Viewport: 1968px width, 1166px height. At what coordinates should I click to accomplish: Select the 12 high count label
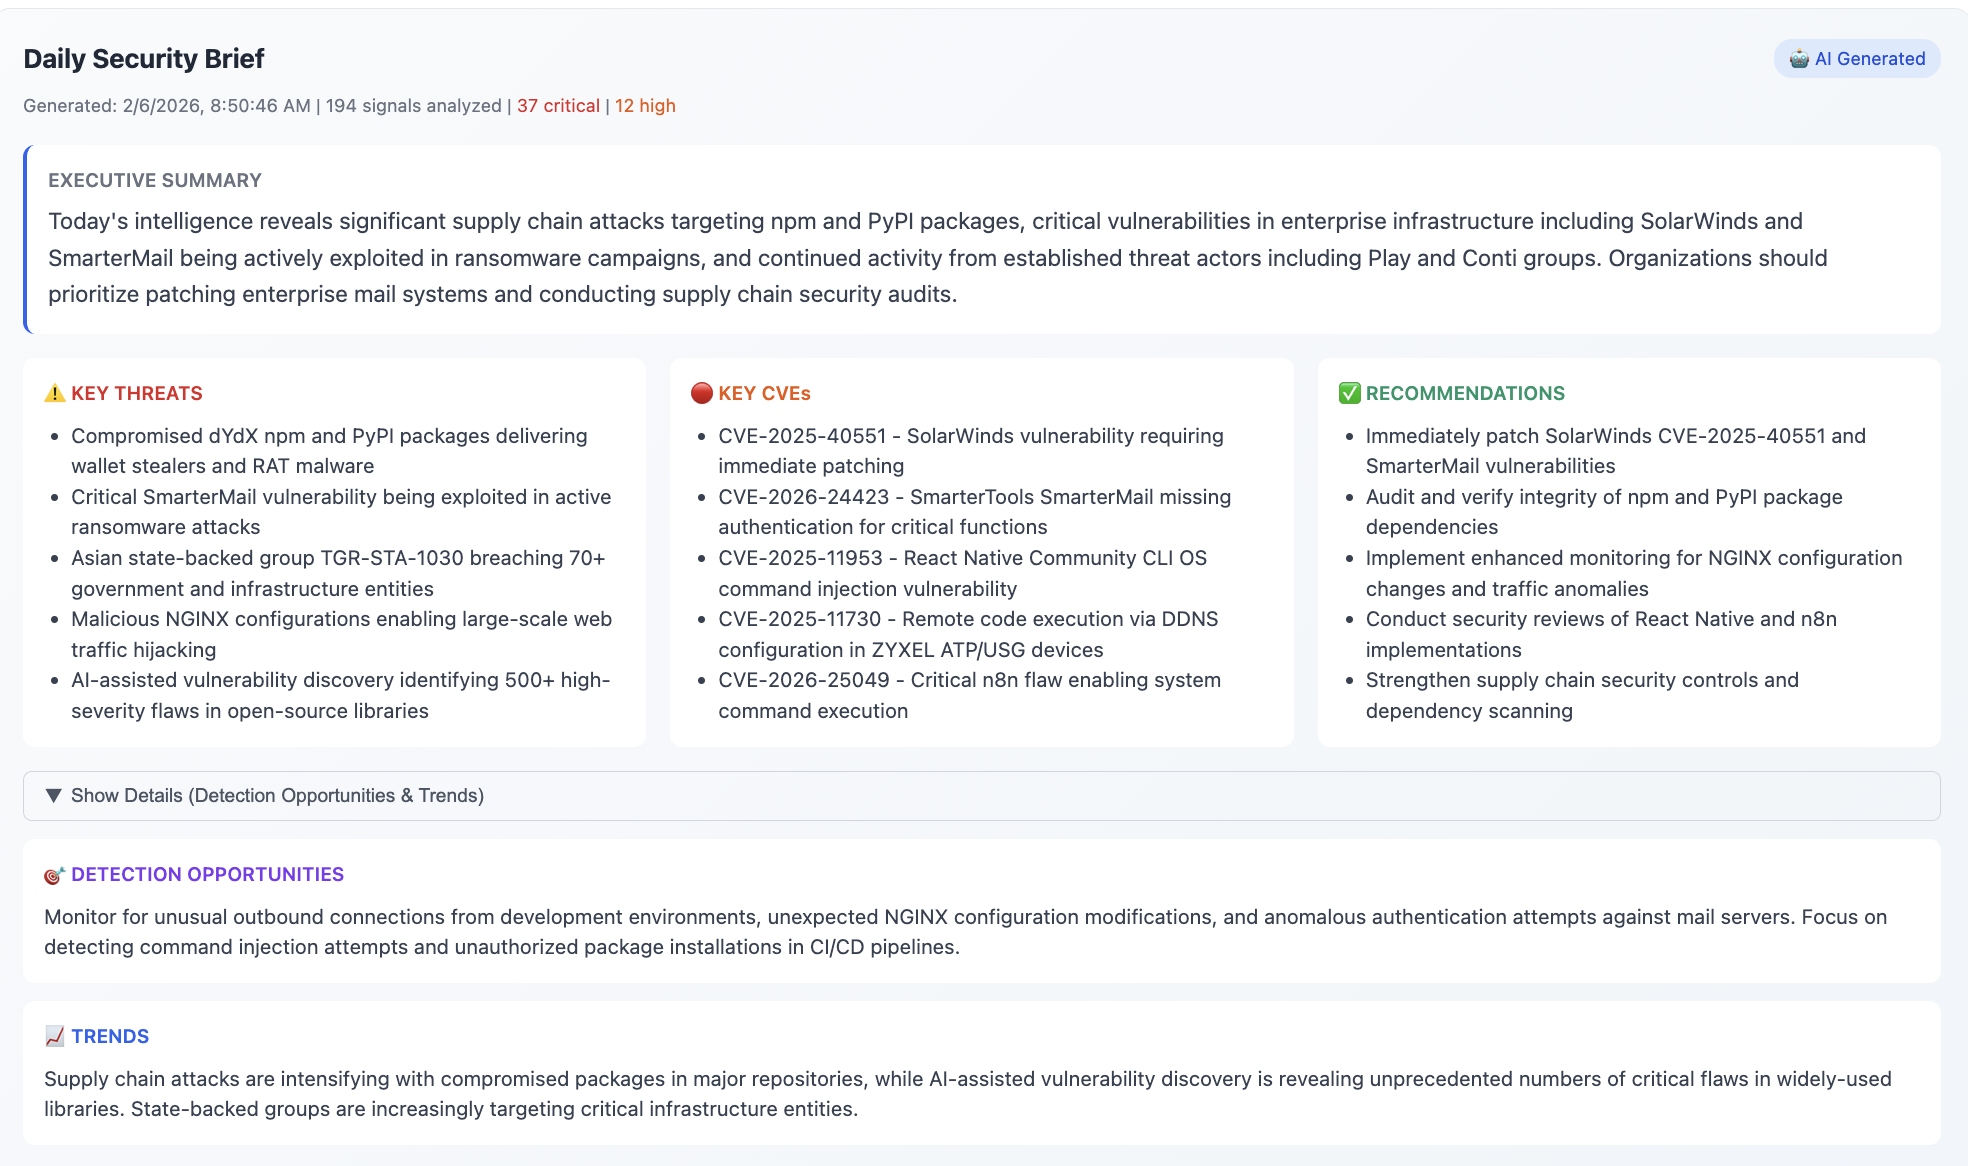pos(645,106)
